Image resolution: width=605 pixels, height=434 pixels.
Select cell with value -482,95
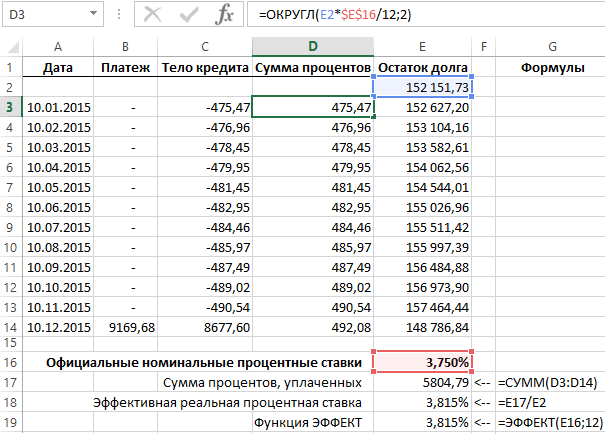pyautogui.click(x=205, y=208)
